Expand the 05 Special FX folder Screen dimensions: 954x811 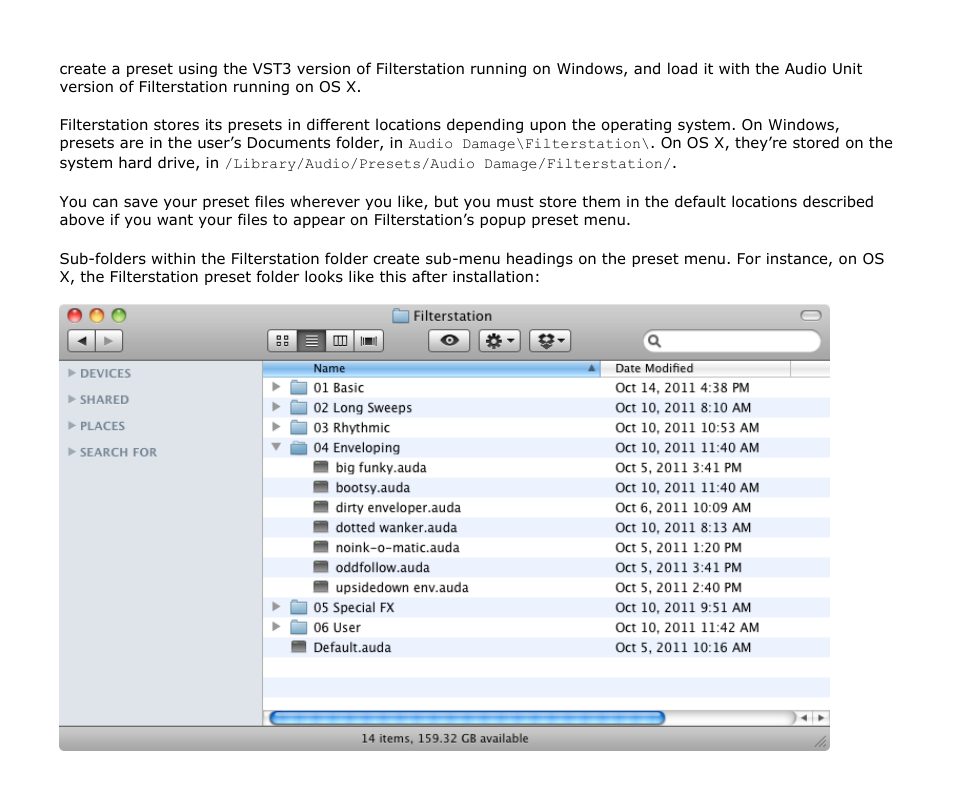(276, 607)
